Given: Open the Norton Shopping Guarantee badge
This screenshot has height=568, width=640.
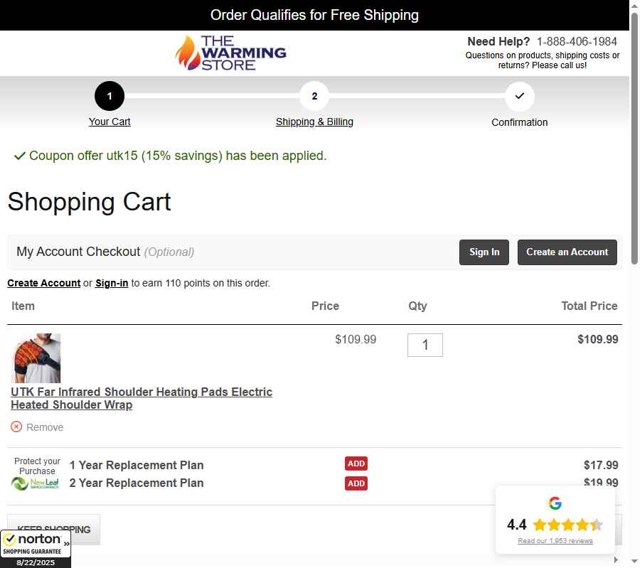Looking at the screenshot, I should pyautogui.click(x=36, y=549).
